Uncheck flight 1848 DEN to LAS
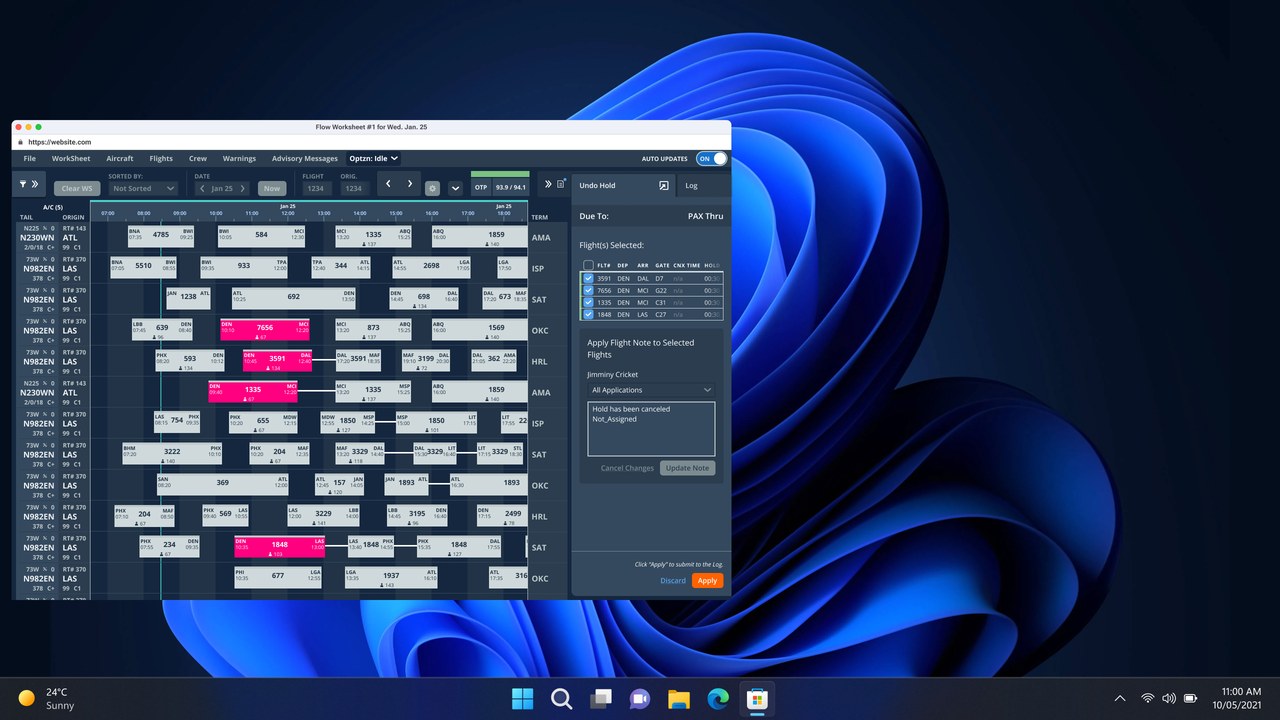The image size is (1280, 720). (588, 314)
